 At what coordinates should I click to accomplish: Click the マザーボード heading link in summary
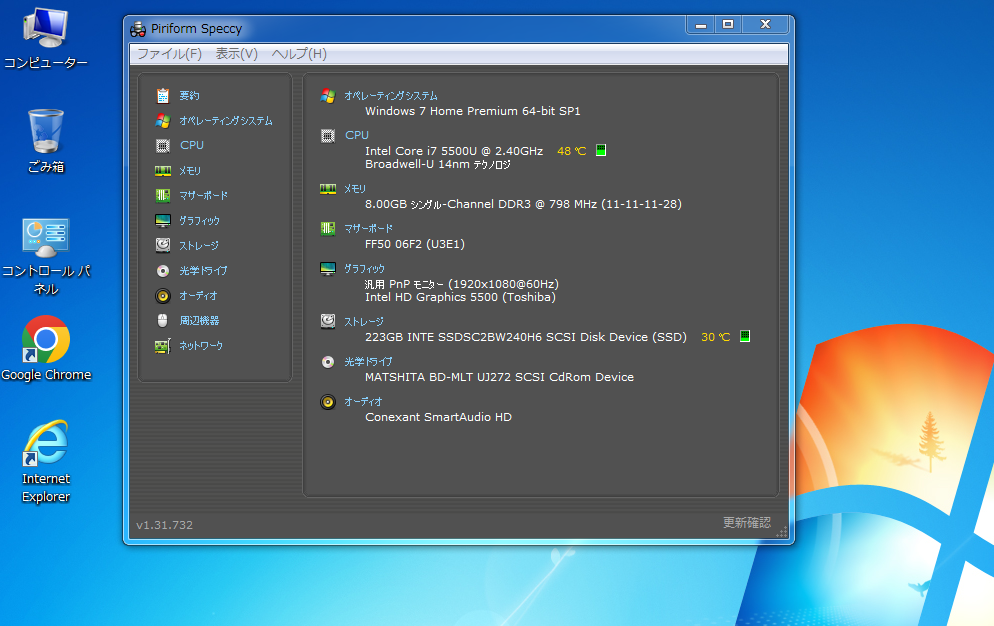click(x=368, y=228)
